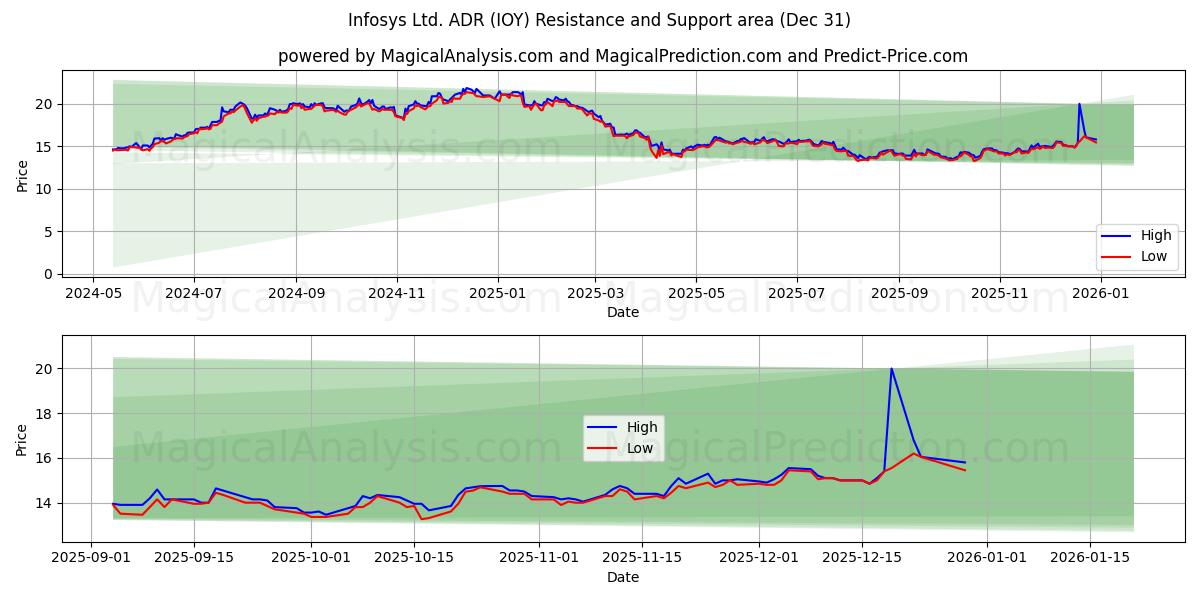Click the "2026-01-01" date tick label
This screenshot has height=600, width=1200.
pyautogui.click(x=987, y=559)
